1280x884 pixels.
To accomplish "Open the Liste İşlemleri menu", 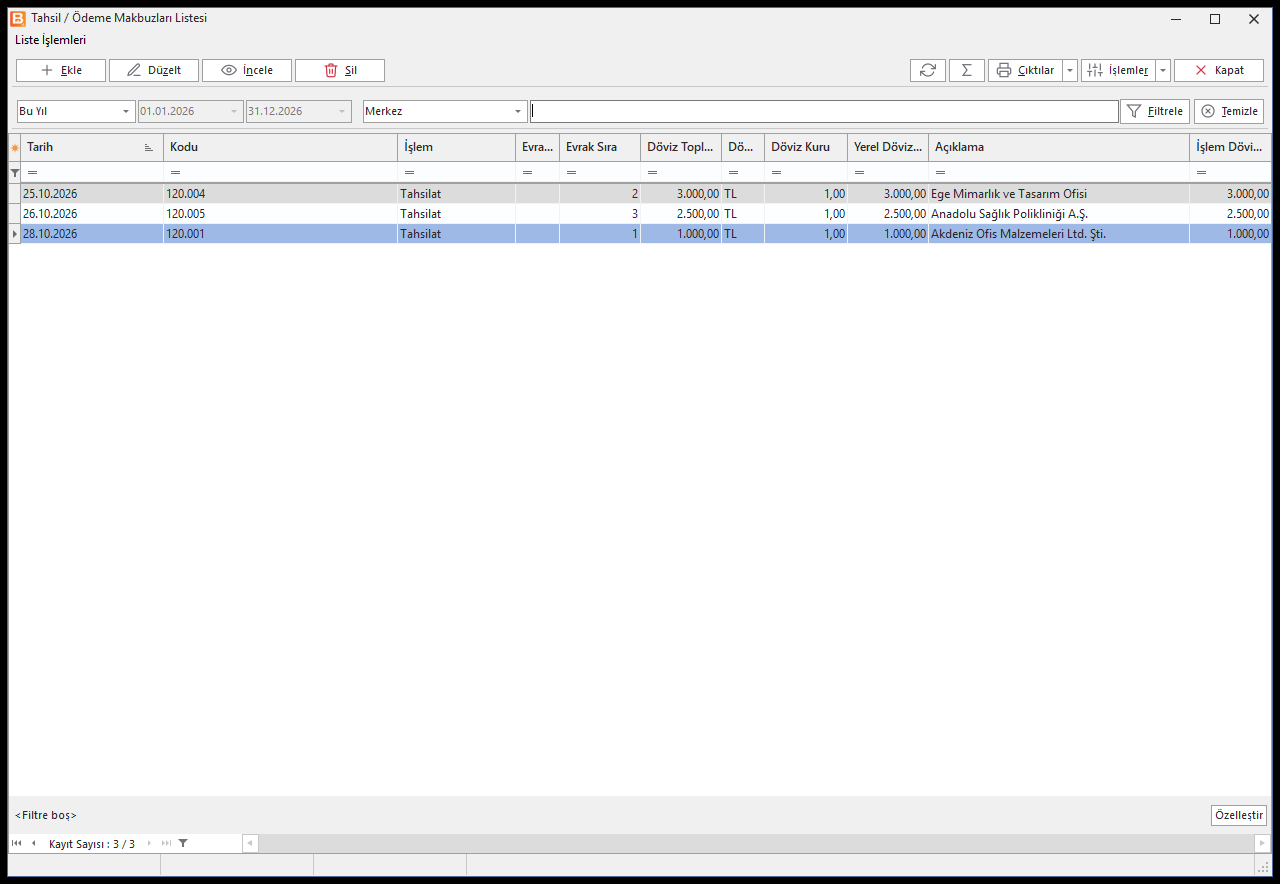I will pos(51,40).
